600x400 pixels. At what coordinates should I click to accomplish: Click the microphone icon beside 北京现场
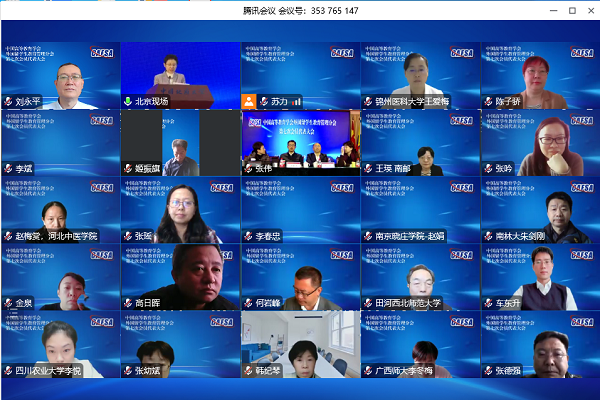click(128, 101)
